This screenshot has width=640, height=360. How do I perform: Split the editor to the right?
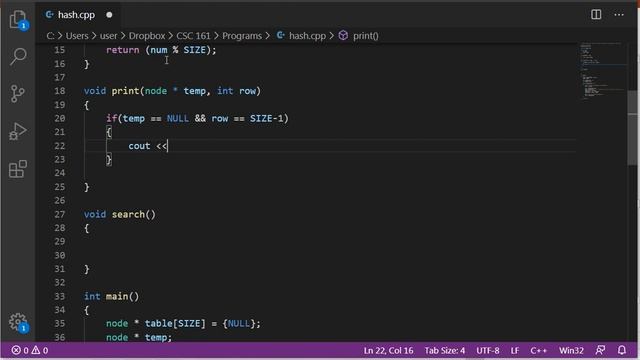click(x=596, y=15)
